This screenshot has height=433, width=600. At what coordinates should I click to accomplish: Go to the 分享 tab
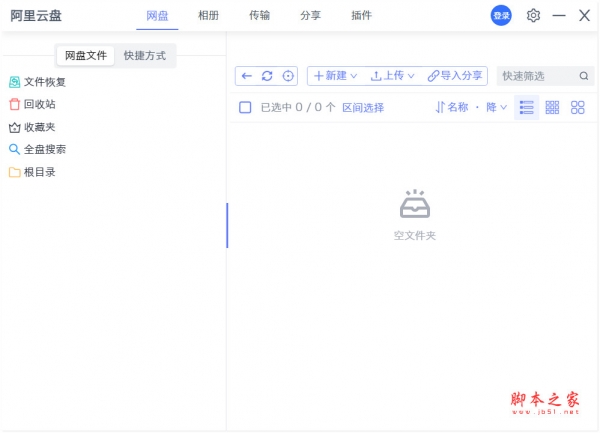click(310, 16)
